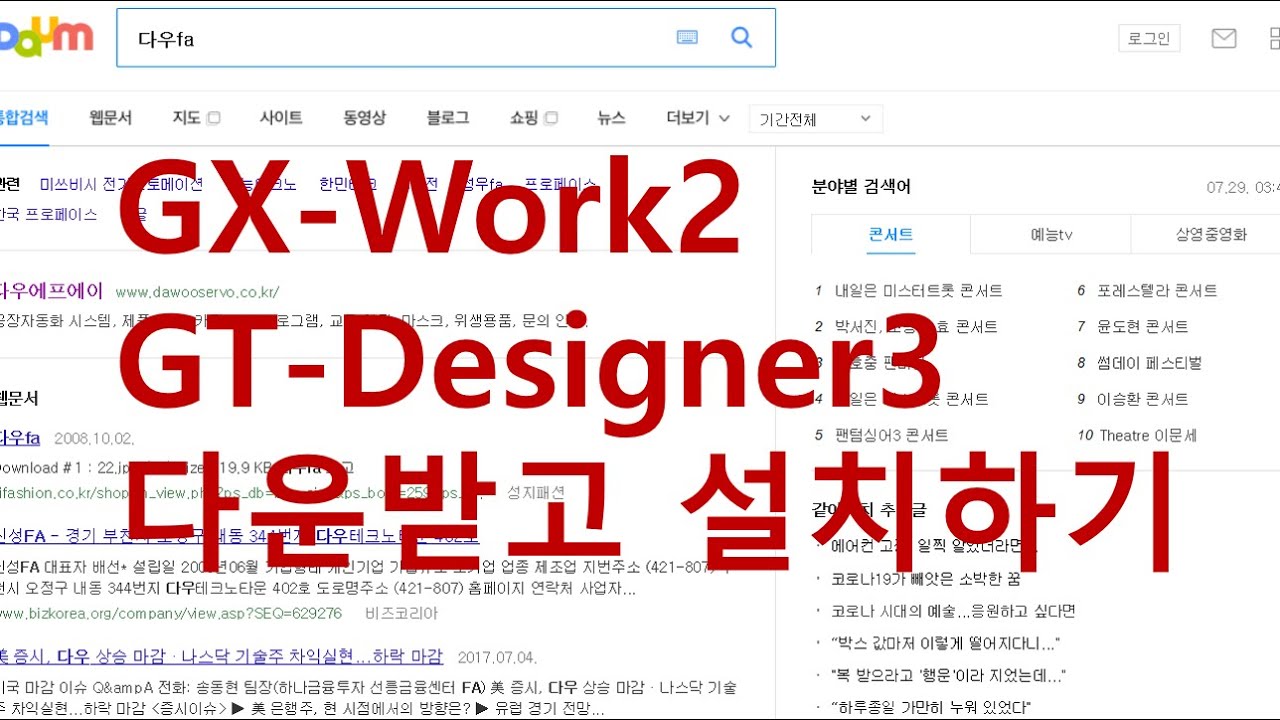Click ranked keyword 윤도현 콘서트
Viewport: 1280px width, 720px height.
[x=1142, y=327]
